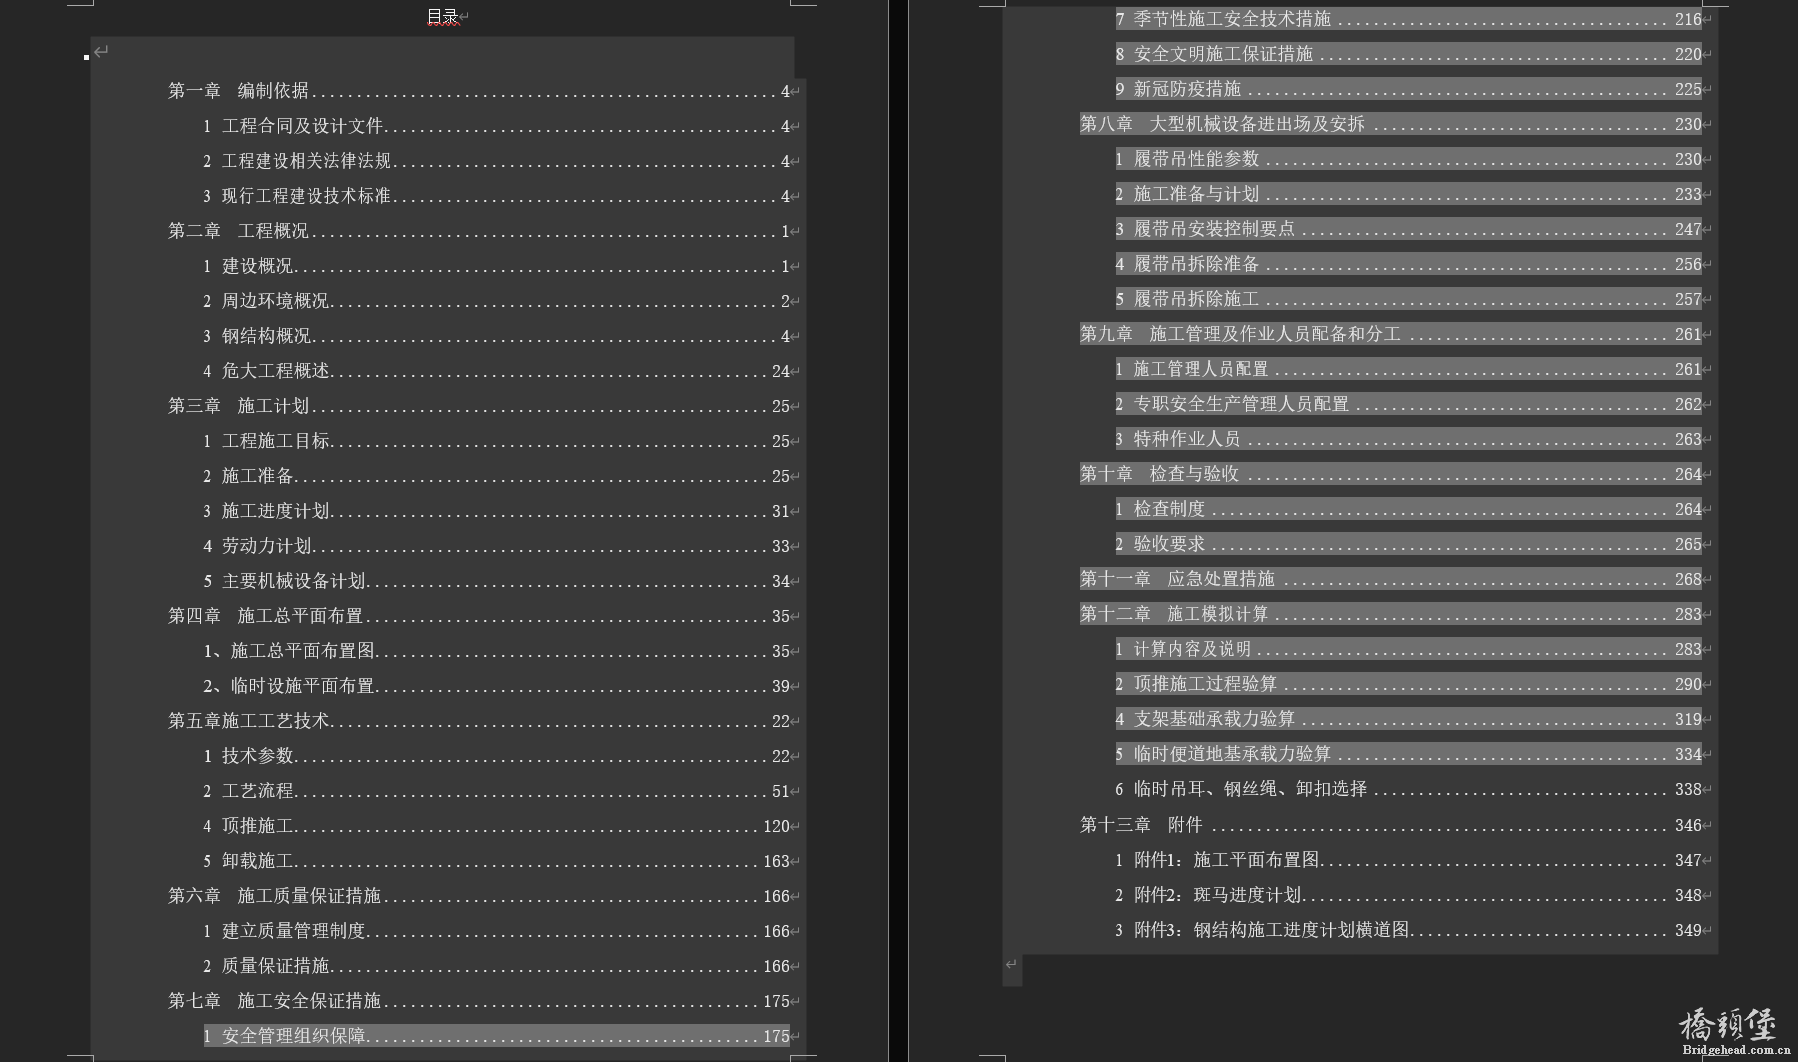
Task: Click the 目录 title text
Action: [x=442, y=16]
